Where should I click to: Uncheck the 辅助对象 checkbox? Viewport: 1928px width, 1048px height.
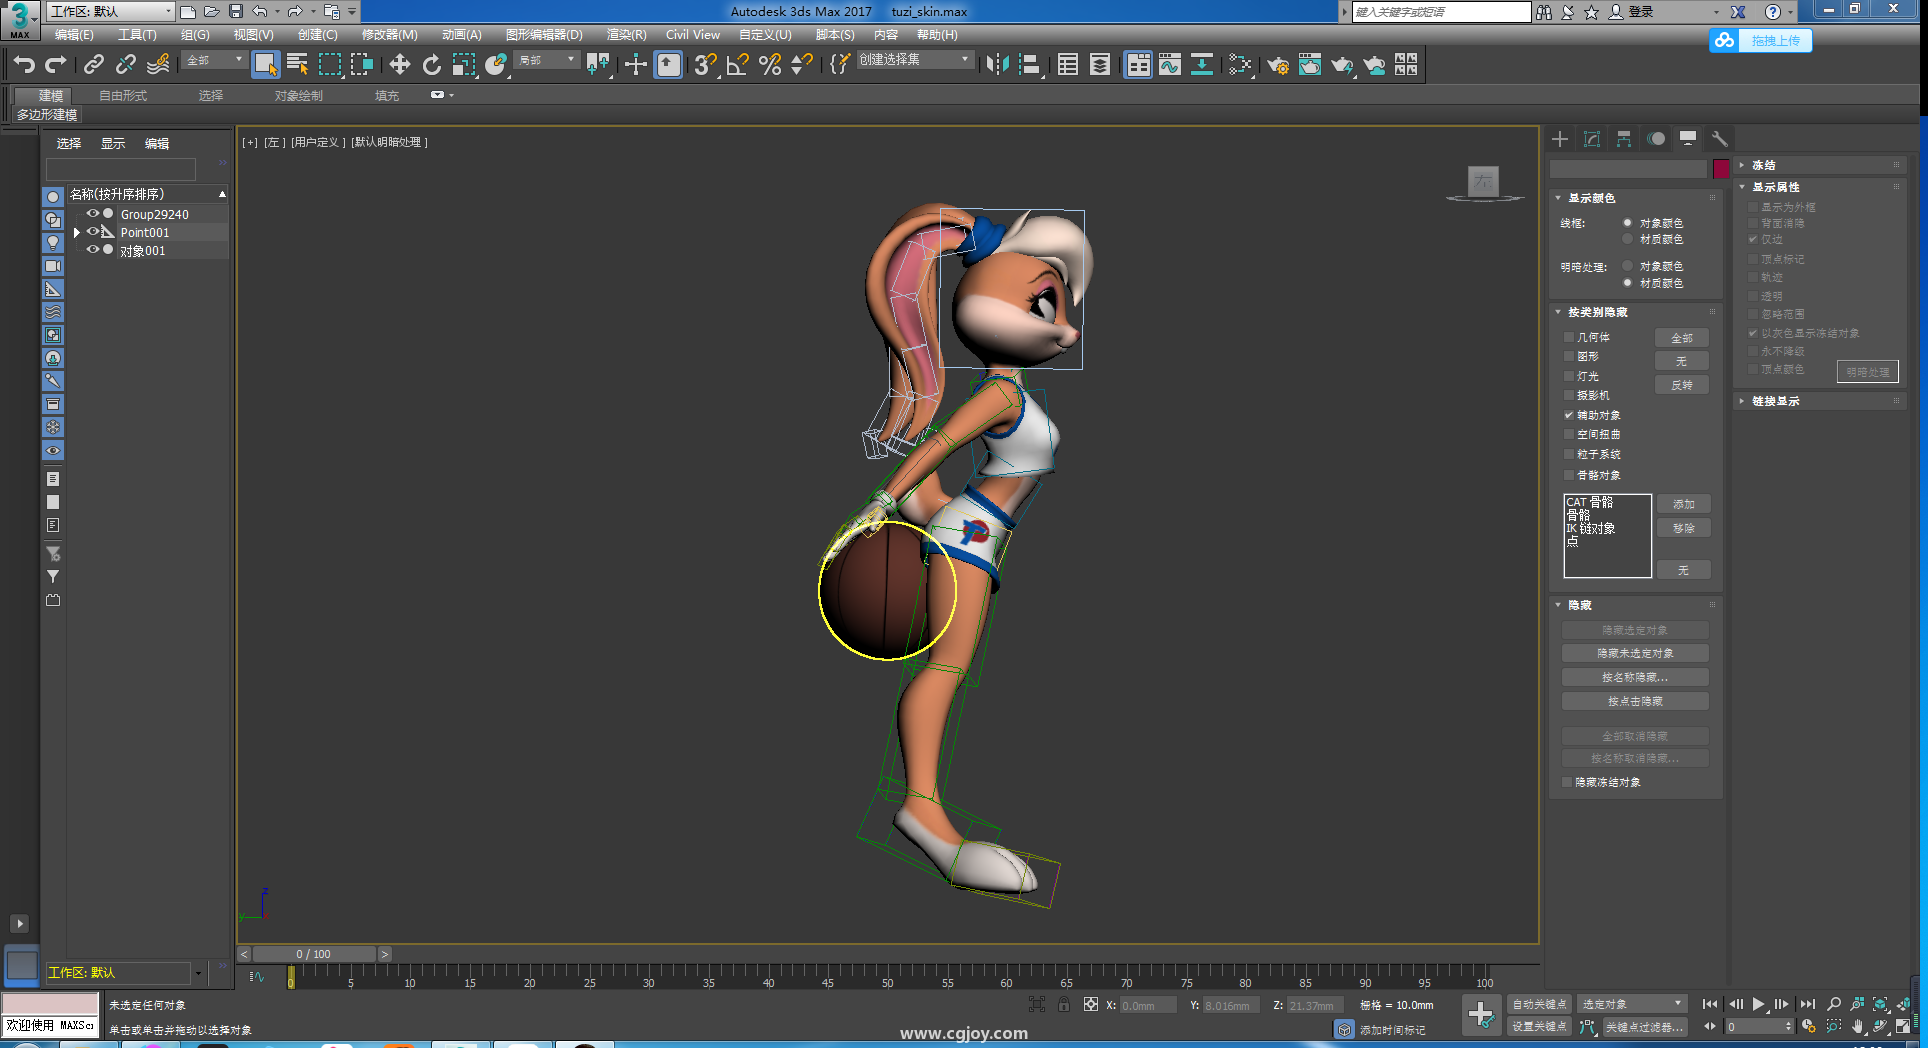click(x=1569, y=416)
